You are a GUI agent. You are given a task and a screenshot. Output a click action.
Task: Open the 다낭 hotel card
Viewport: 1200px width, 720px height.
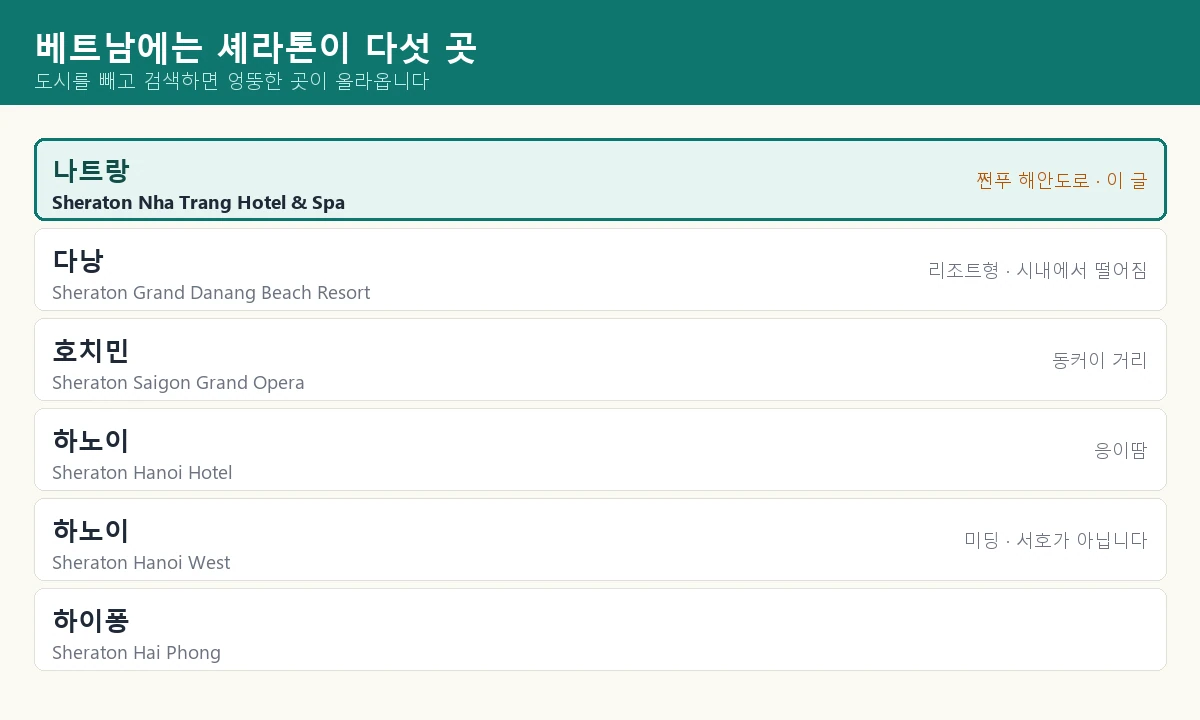tap(600, 270)
